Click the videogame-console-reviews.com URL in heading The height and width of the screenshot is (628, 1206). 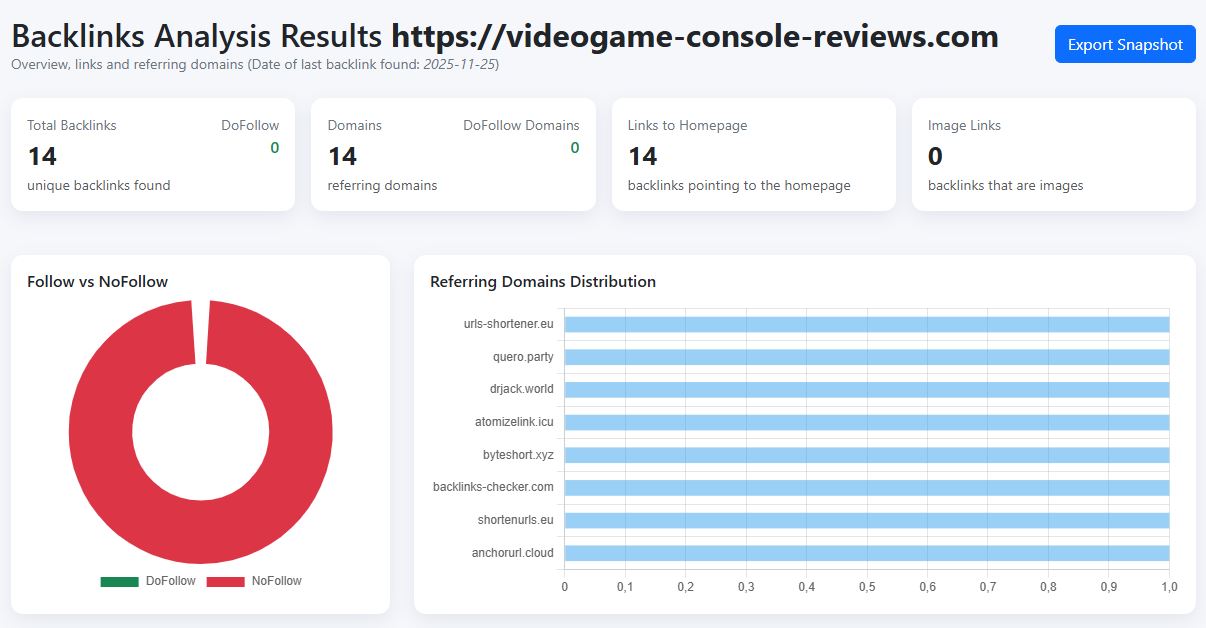pyautogui.click(x=695, y=36)
